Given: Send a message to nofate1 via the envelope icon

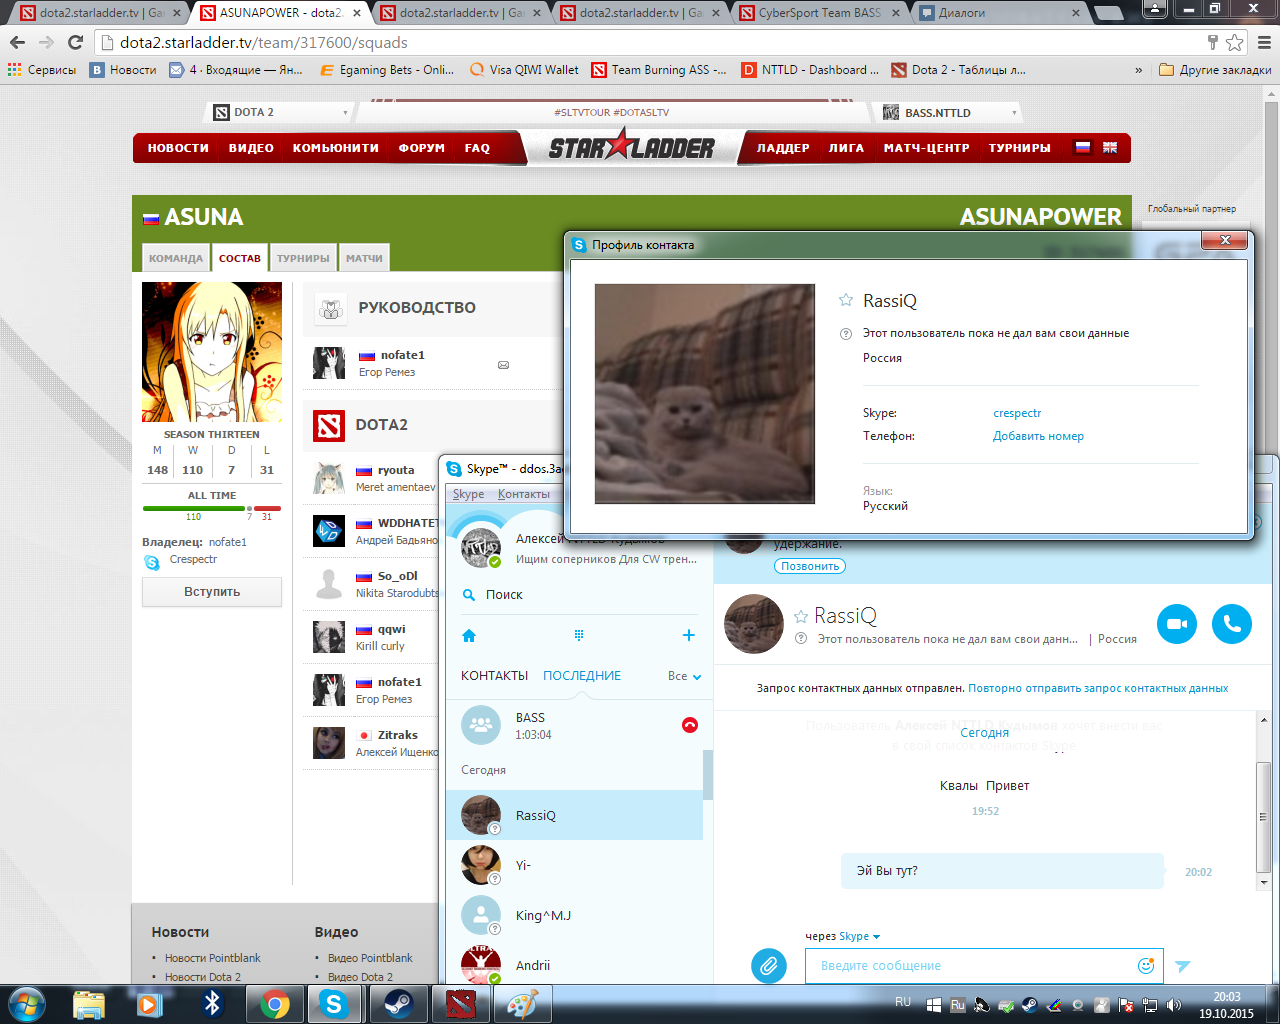Looking at the screenshot, I should click(503, 365).
